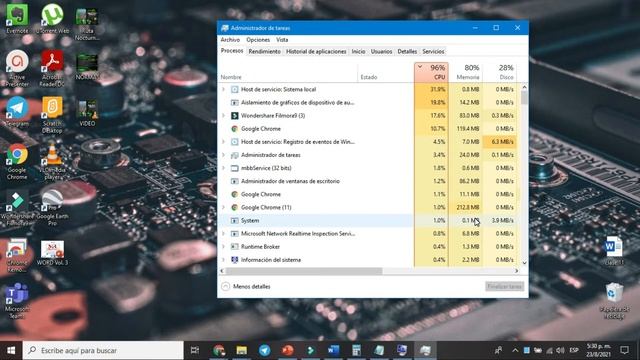Click the volume icon in the system tray
Viewport: 640px width, 360px height.
tap(560, 350)
